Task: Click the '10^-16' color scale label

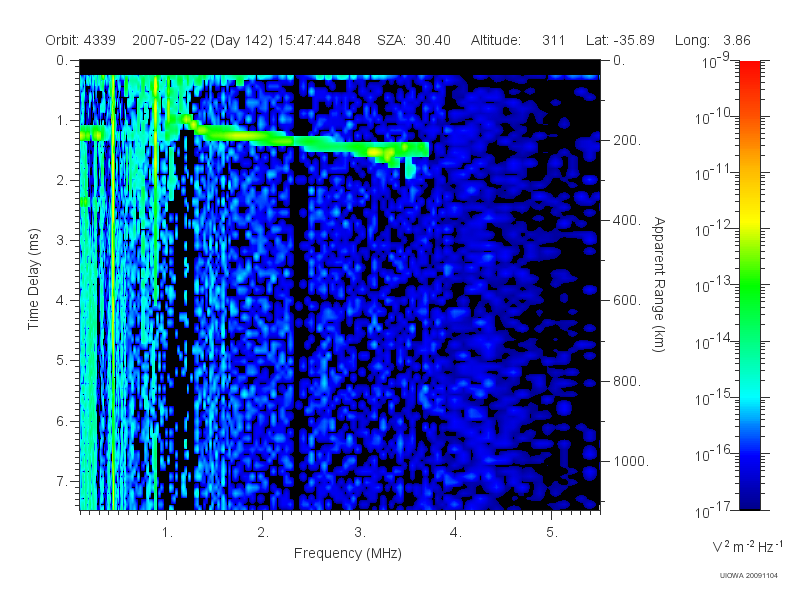Action: coord(715,453)
